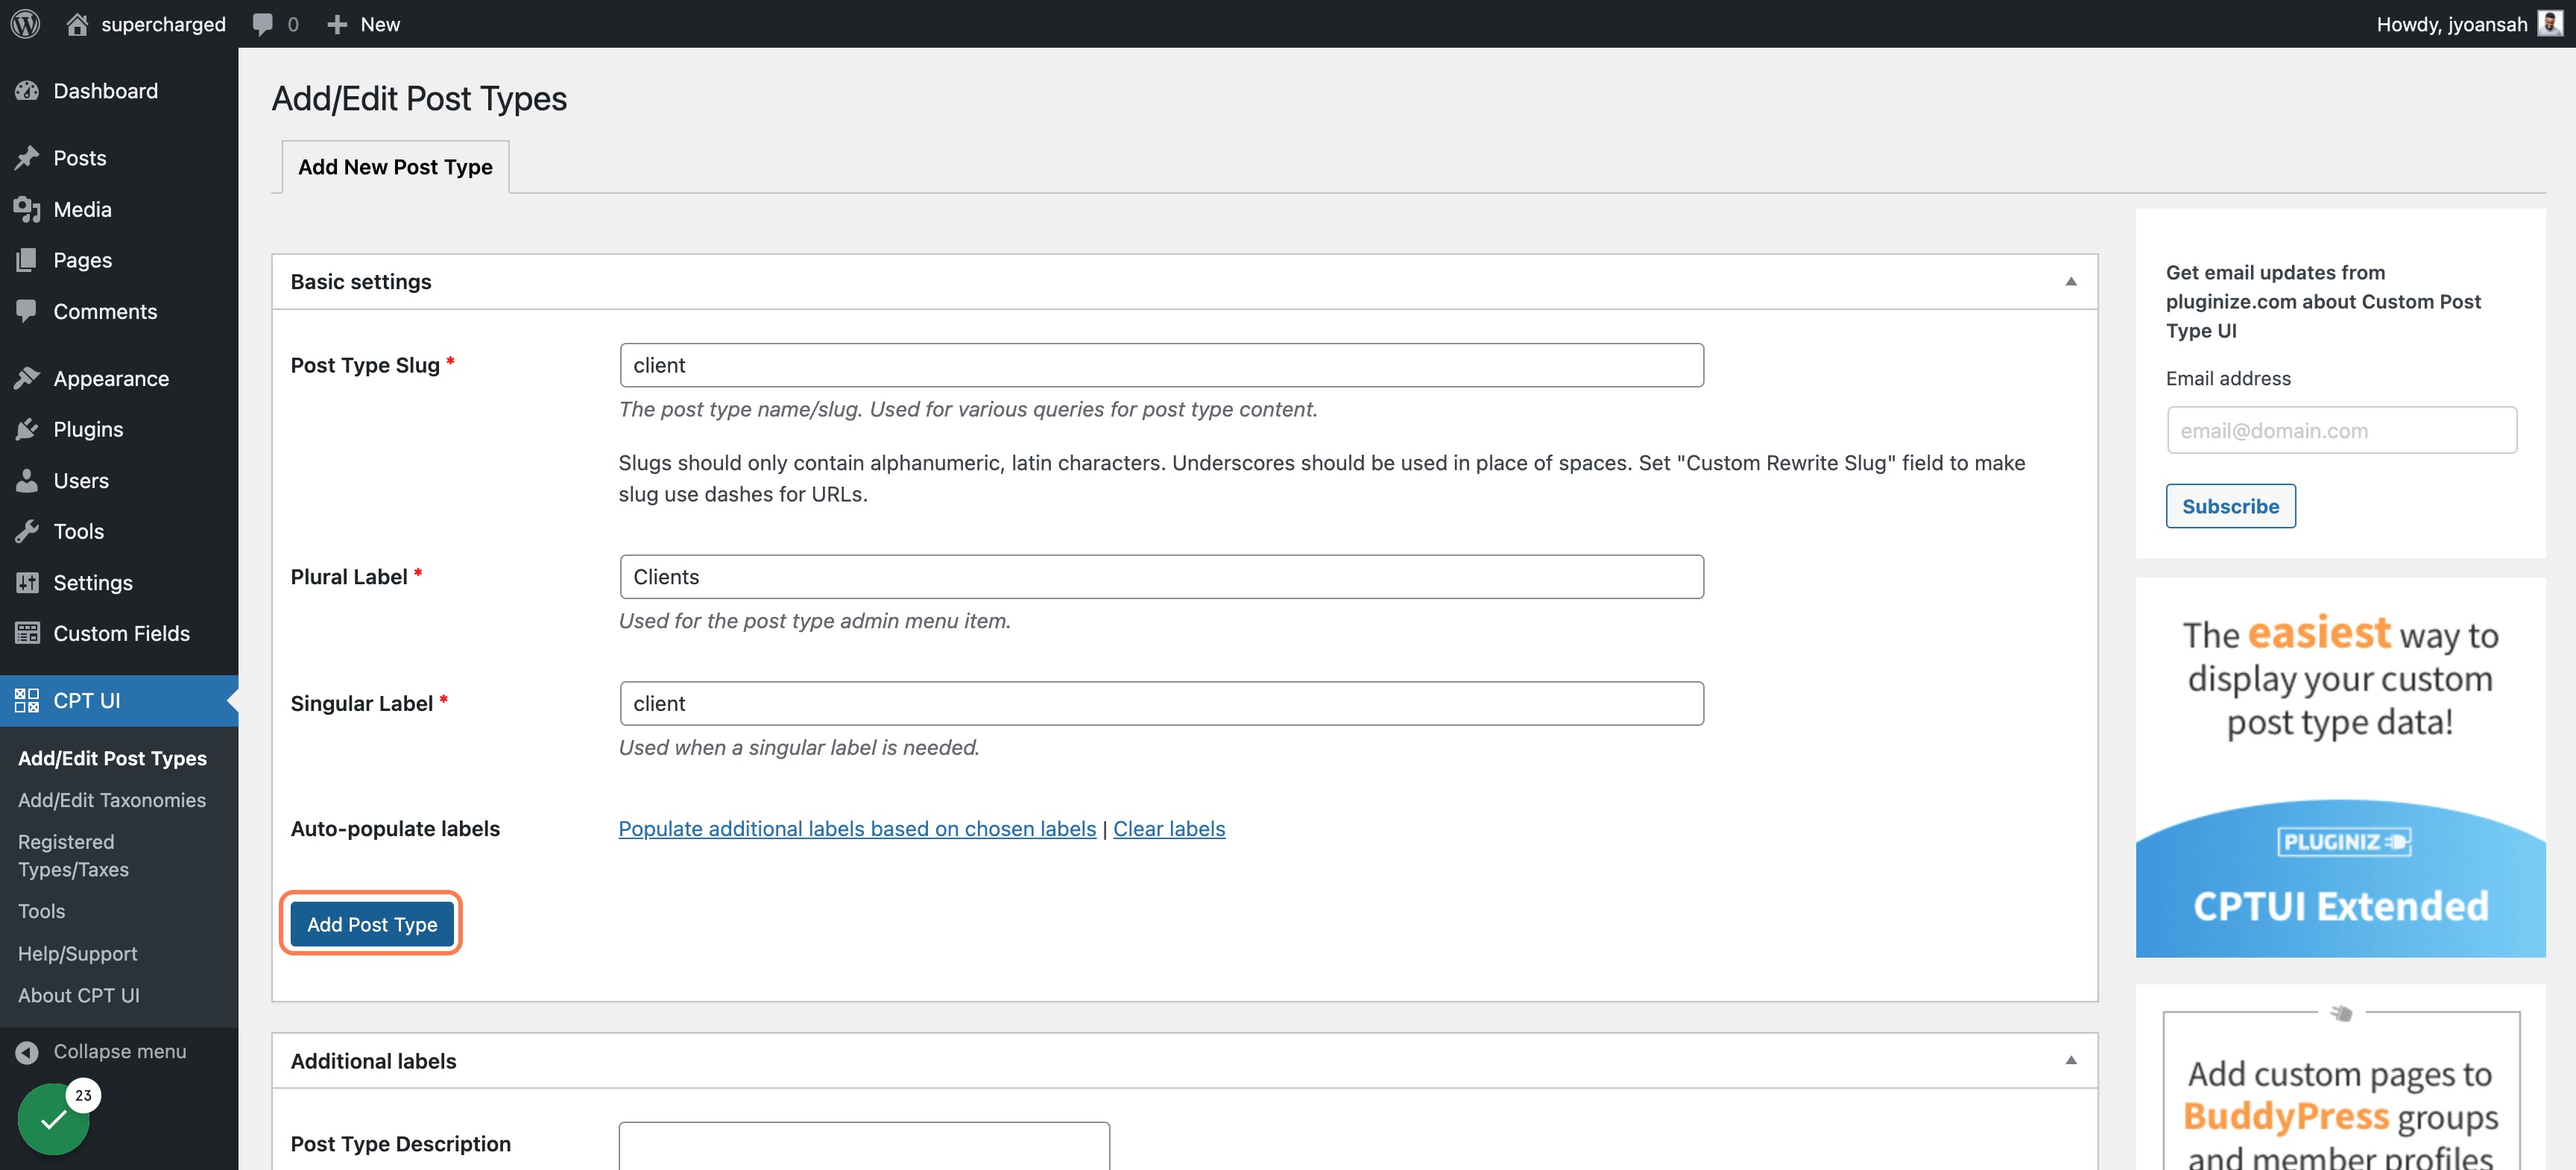Click the Tools wrench icon
The image size is (2576, 1170).
coord(27,531)
